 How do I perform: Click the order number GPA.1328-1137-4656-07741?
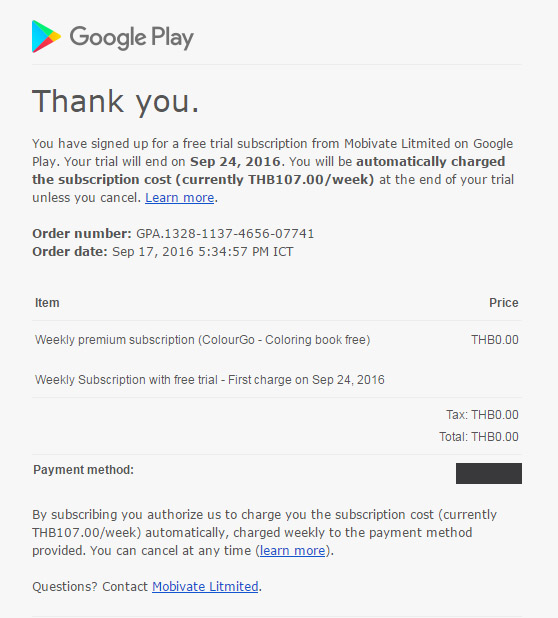(225, 234)
